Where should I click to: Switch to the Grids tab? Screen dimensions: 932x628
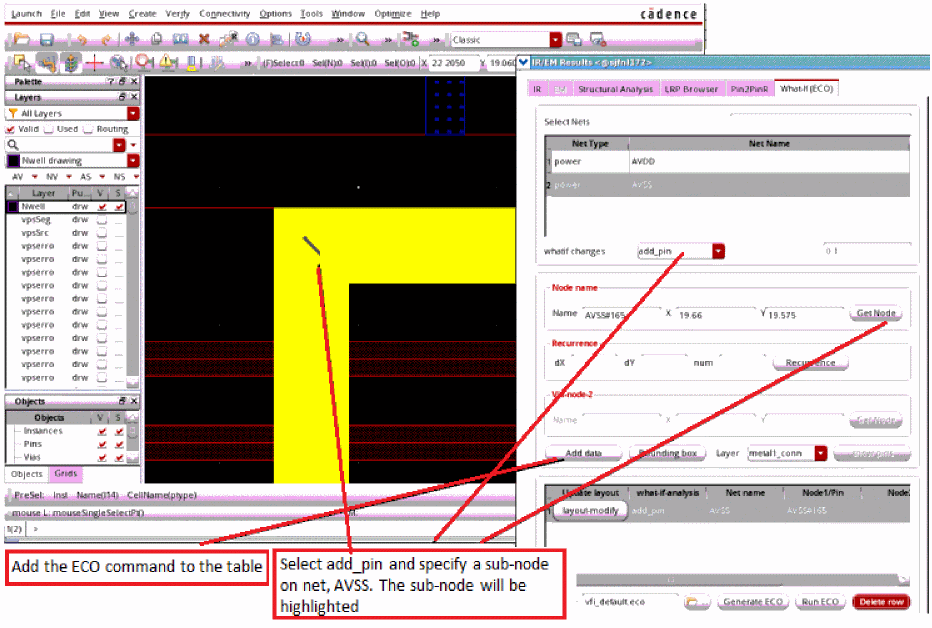(x=65, y=474)
